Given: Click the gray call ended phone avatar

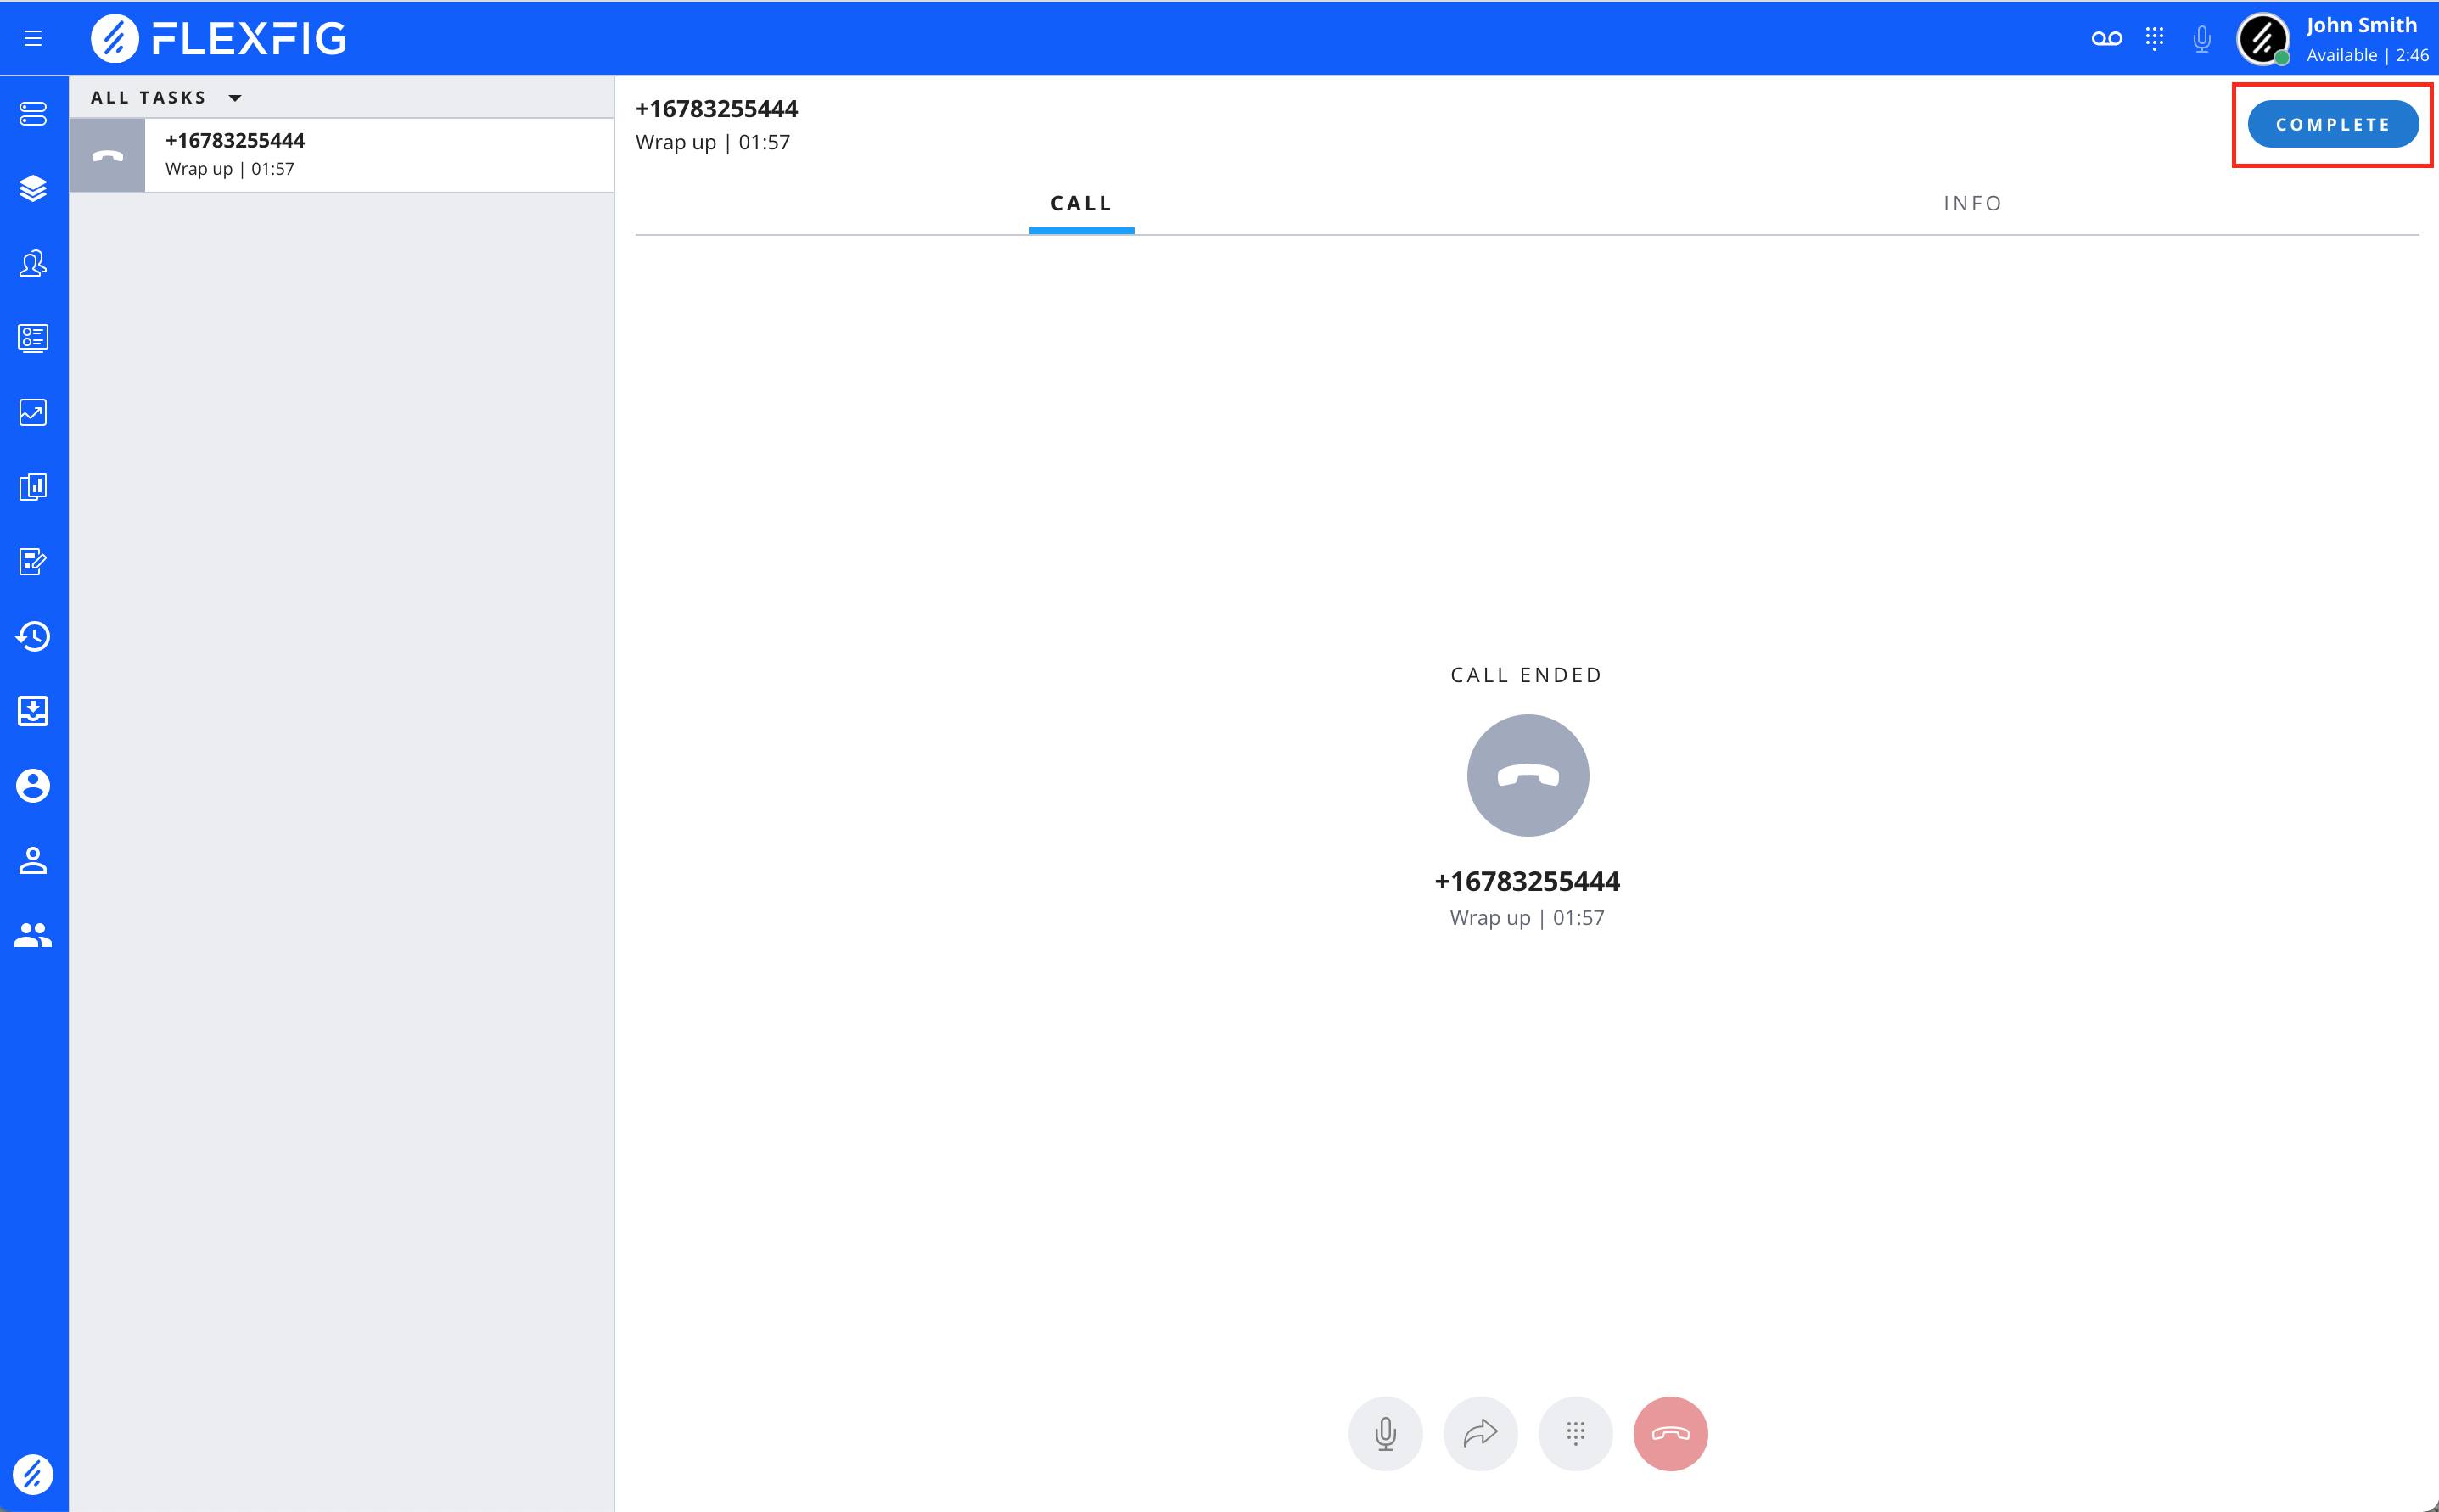Looking at the screenshot, I should tap(1527, 775).
